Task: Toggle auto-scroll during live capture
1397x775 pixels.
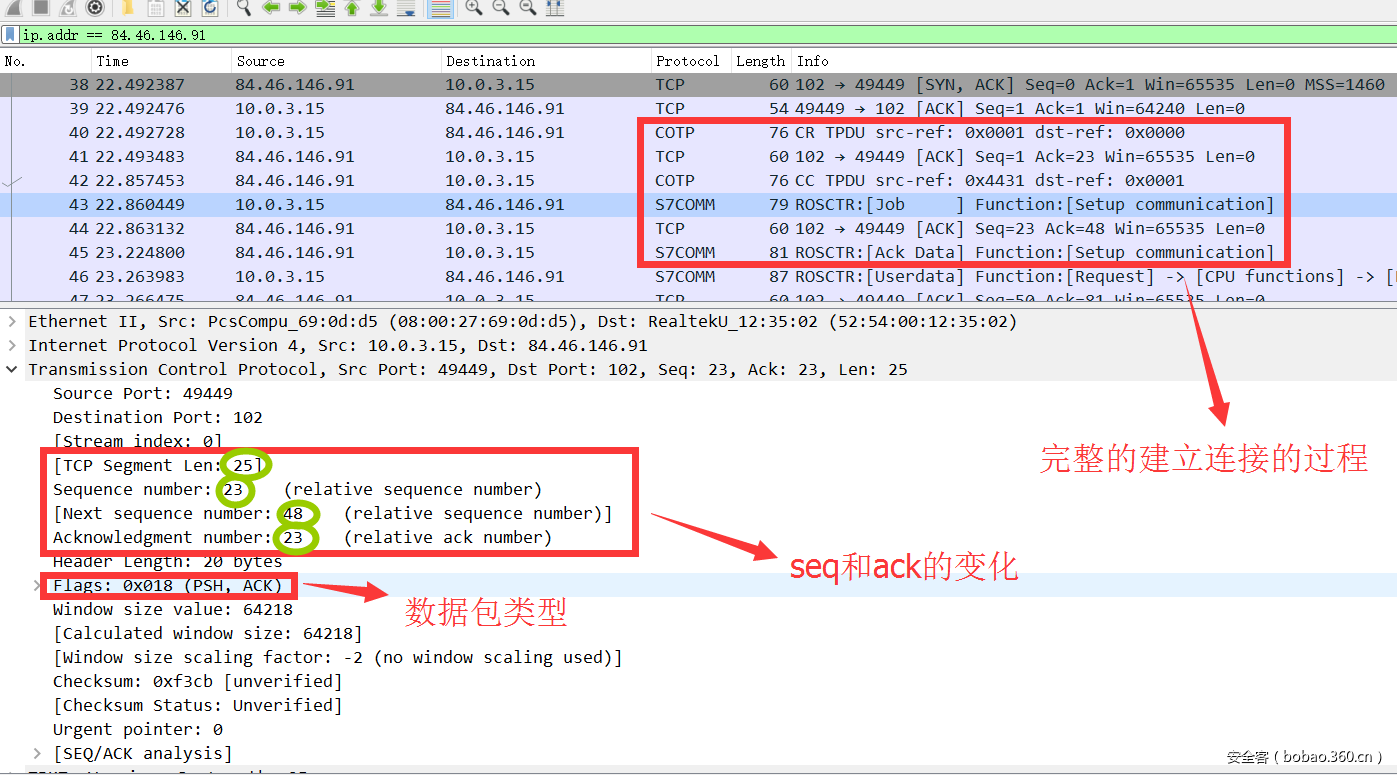Action: (x=407, y=9)
